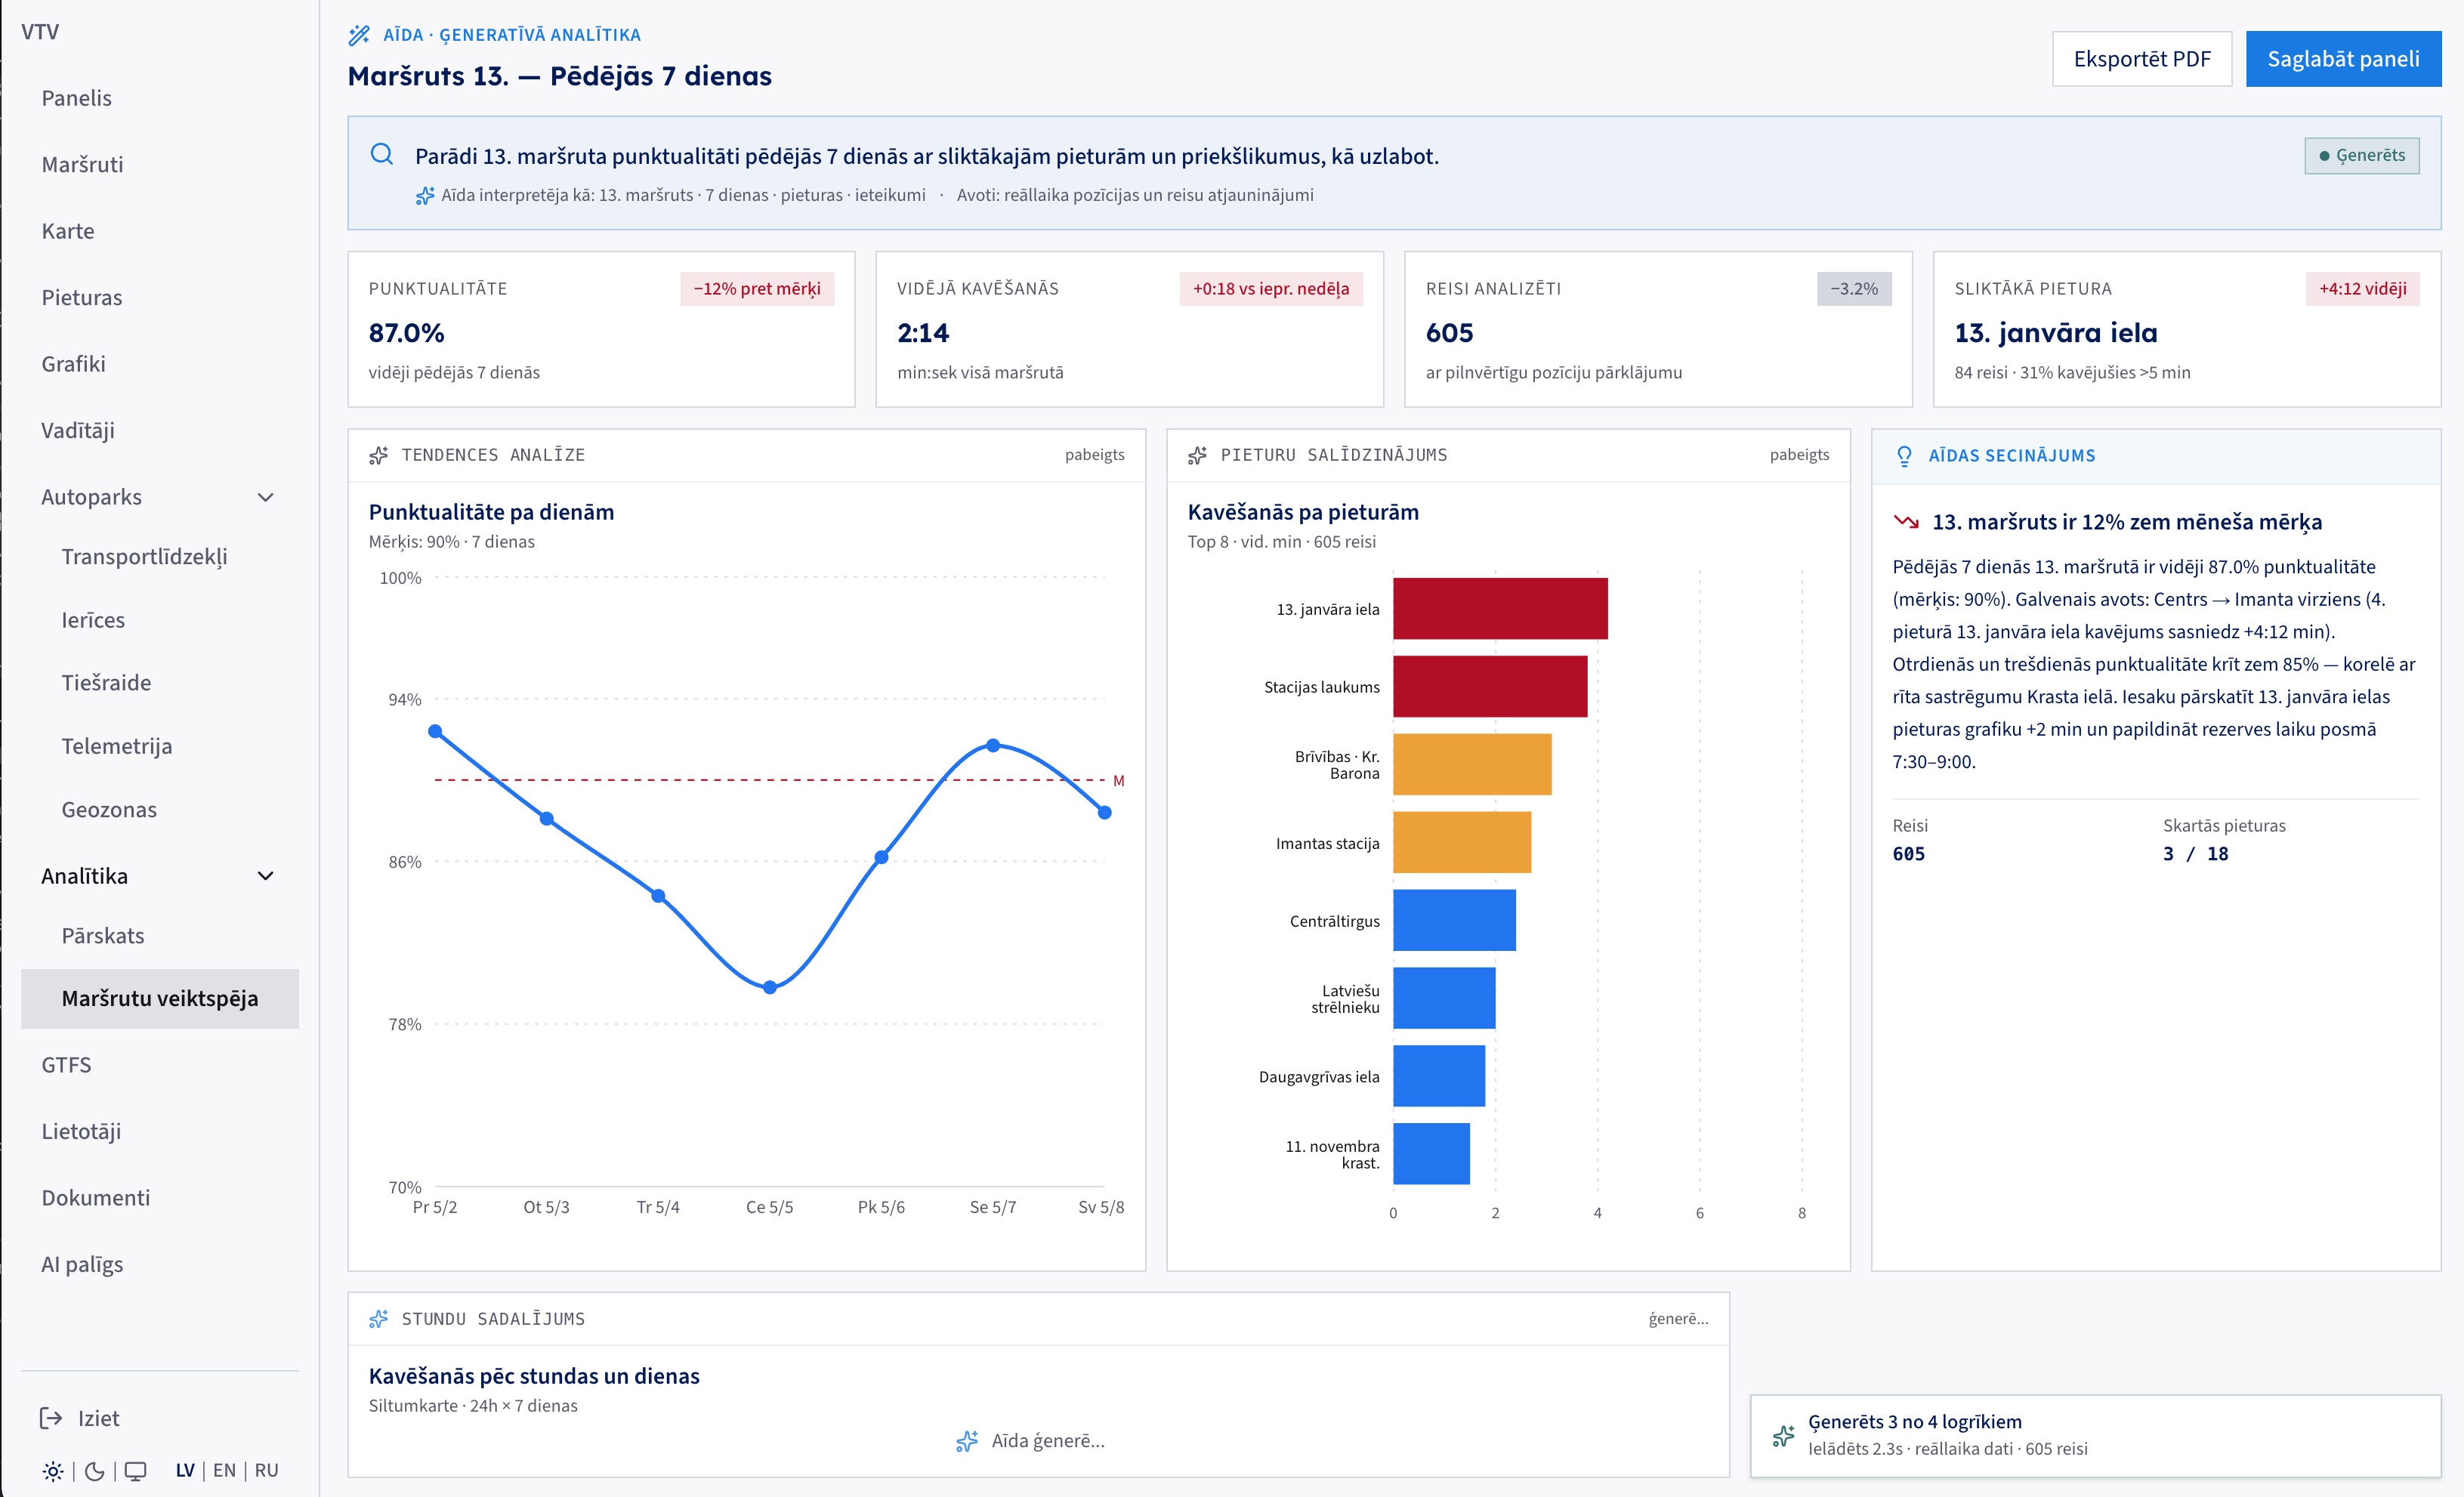Click the +0:18 vs iepr. nedēļa badge
This screenshot has width=2464, height=1497.
[1271, 289]
